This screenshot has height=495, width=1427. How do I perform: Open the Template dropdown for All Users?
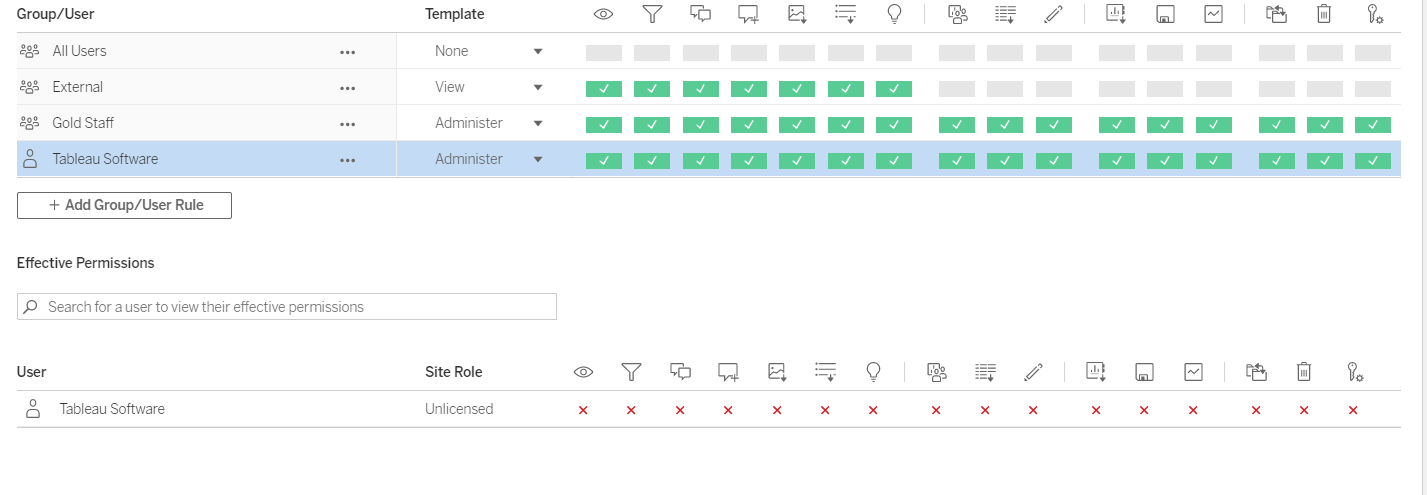pyautogui.click(x=537, y=51)
